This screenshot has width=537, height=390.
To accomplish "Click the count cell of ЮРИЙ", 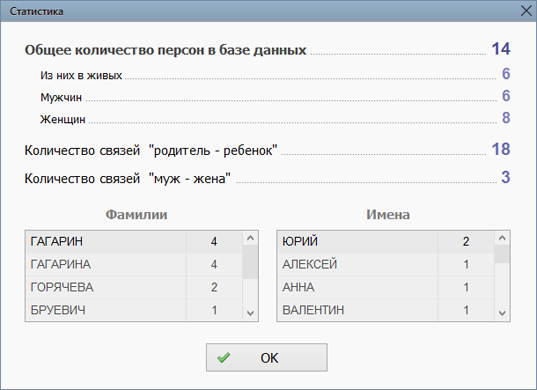I will tap(466, 242).
